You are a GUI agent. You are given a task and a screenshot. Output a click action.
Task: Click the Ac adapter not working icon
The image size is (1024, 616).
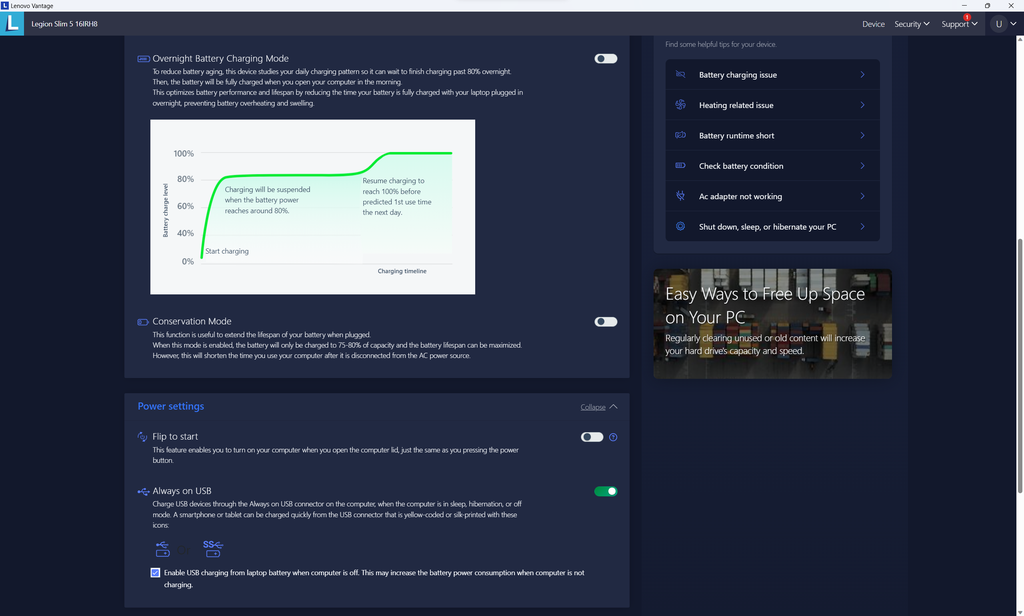pyautogui.click(x=680, y=197)
